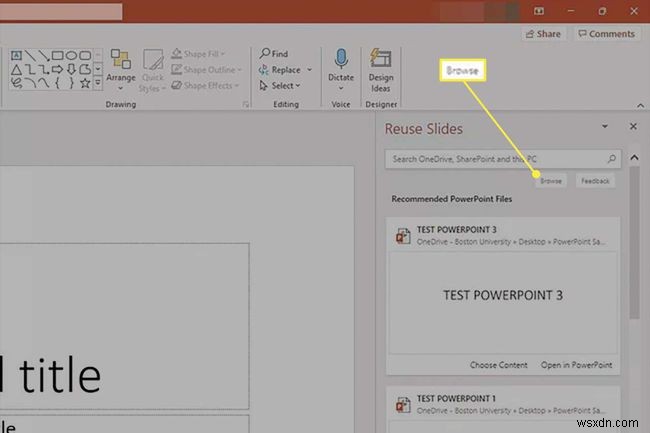Close the Reuse Slides pane

click(x=633, y=126)
